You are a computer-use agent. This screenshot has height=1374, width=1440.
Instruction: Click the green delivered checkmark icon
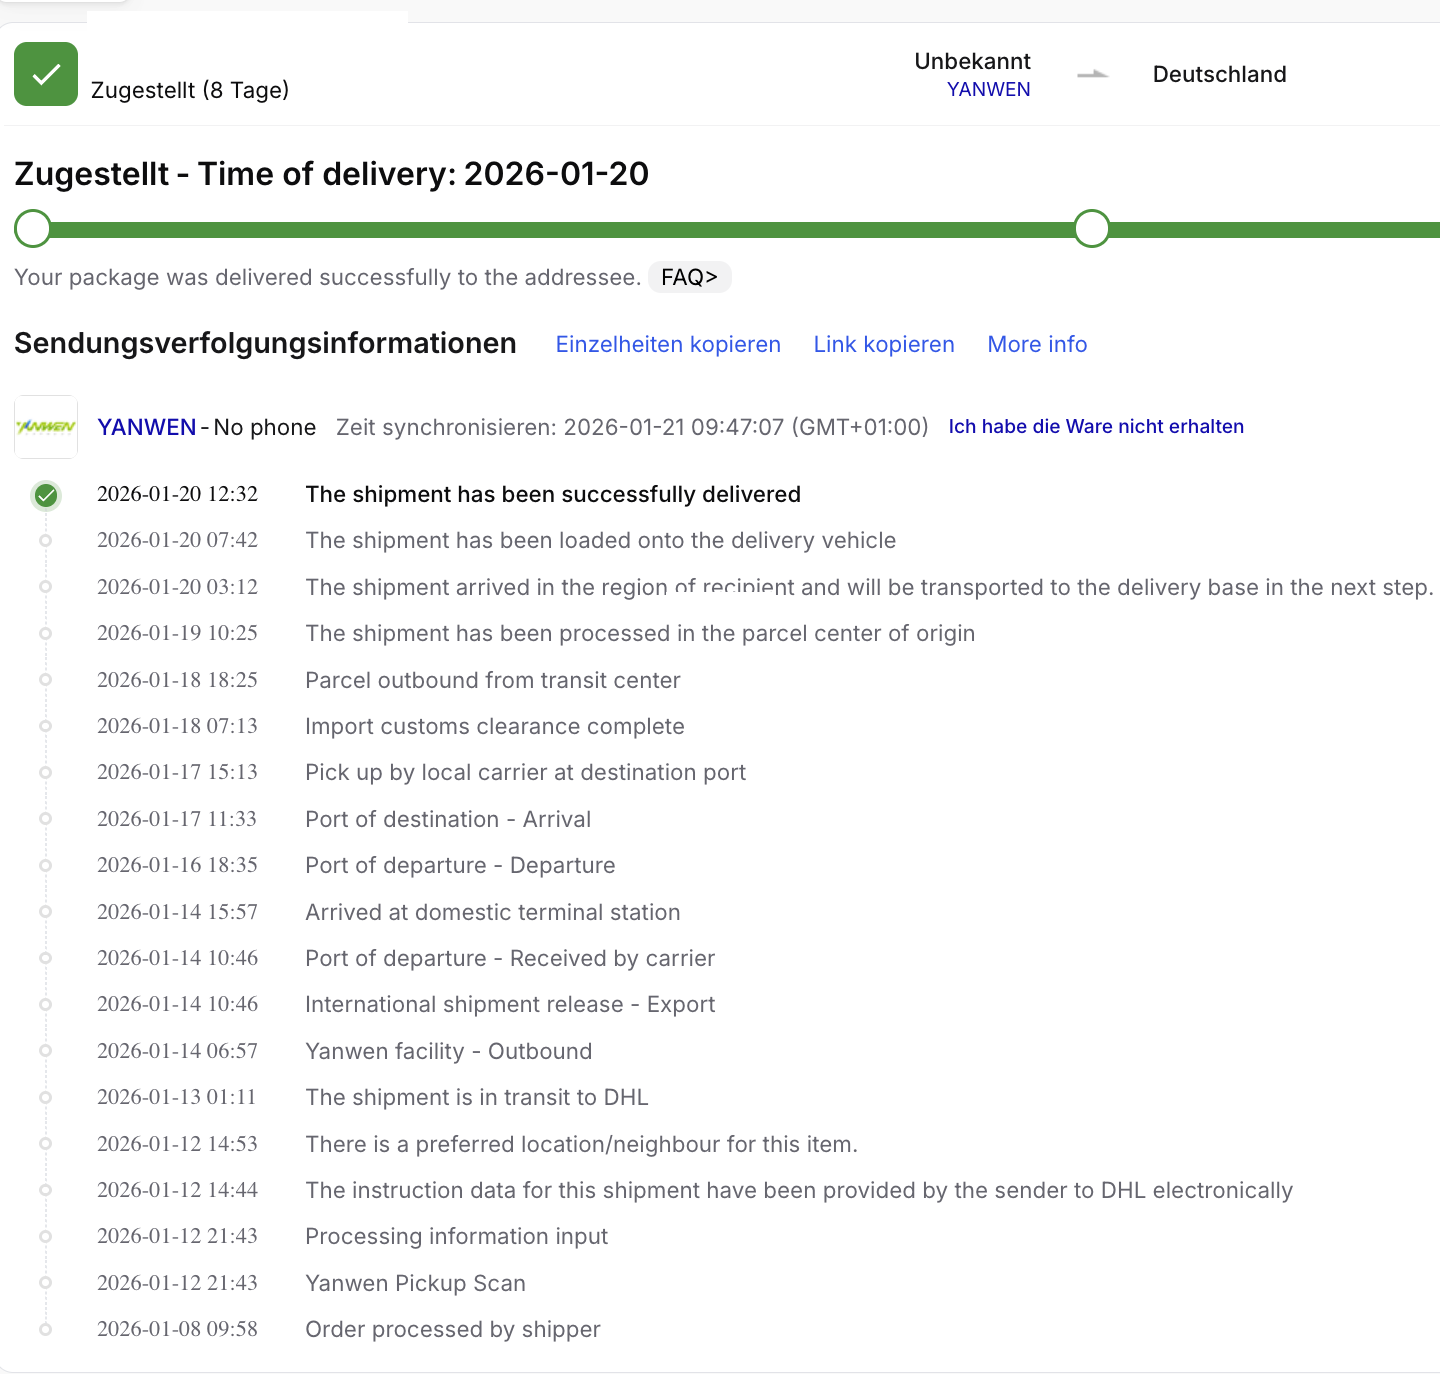46,74
